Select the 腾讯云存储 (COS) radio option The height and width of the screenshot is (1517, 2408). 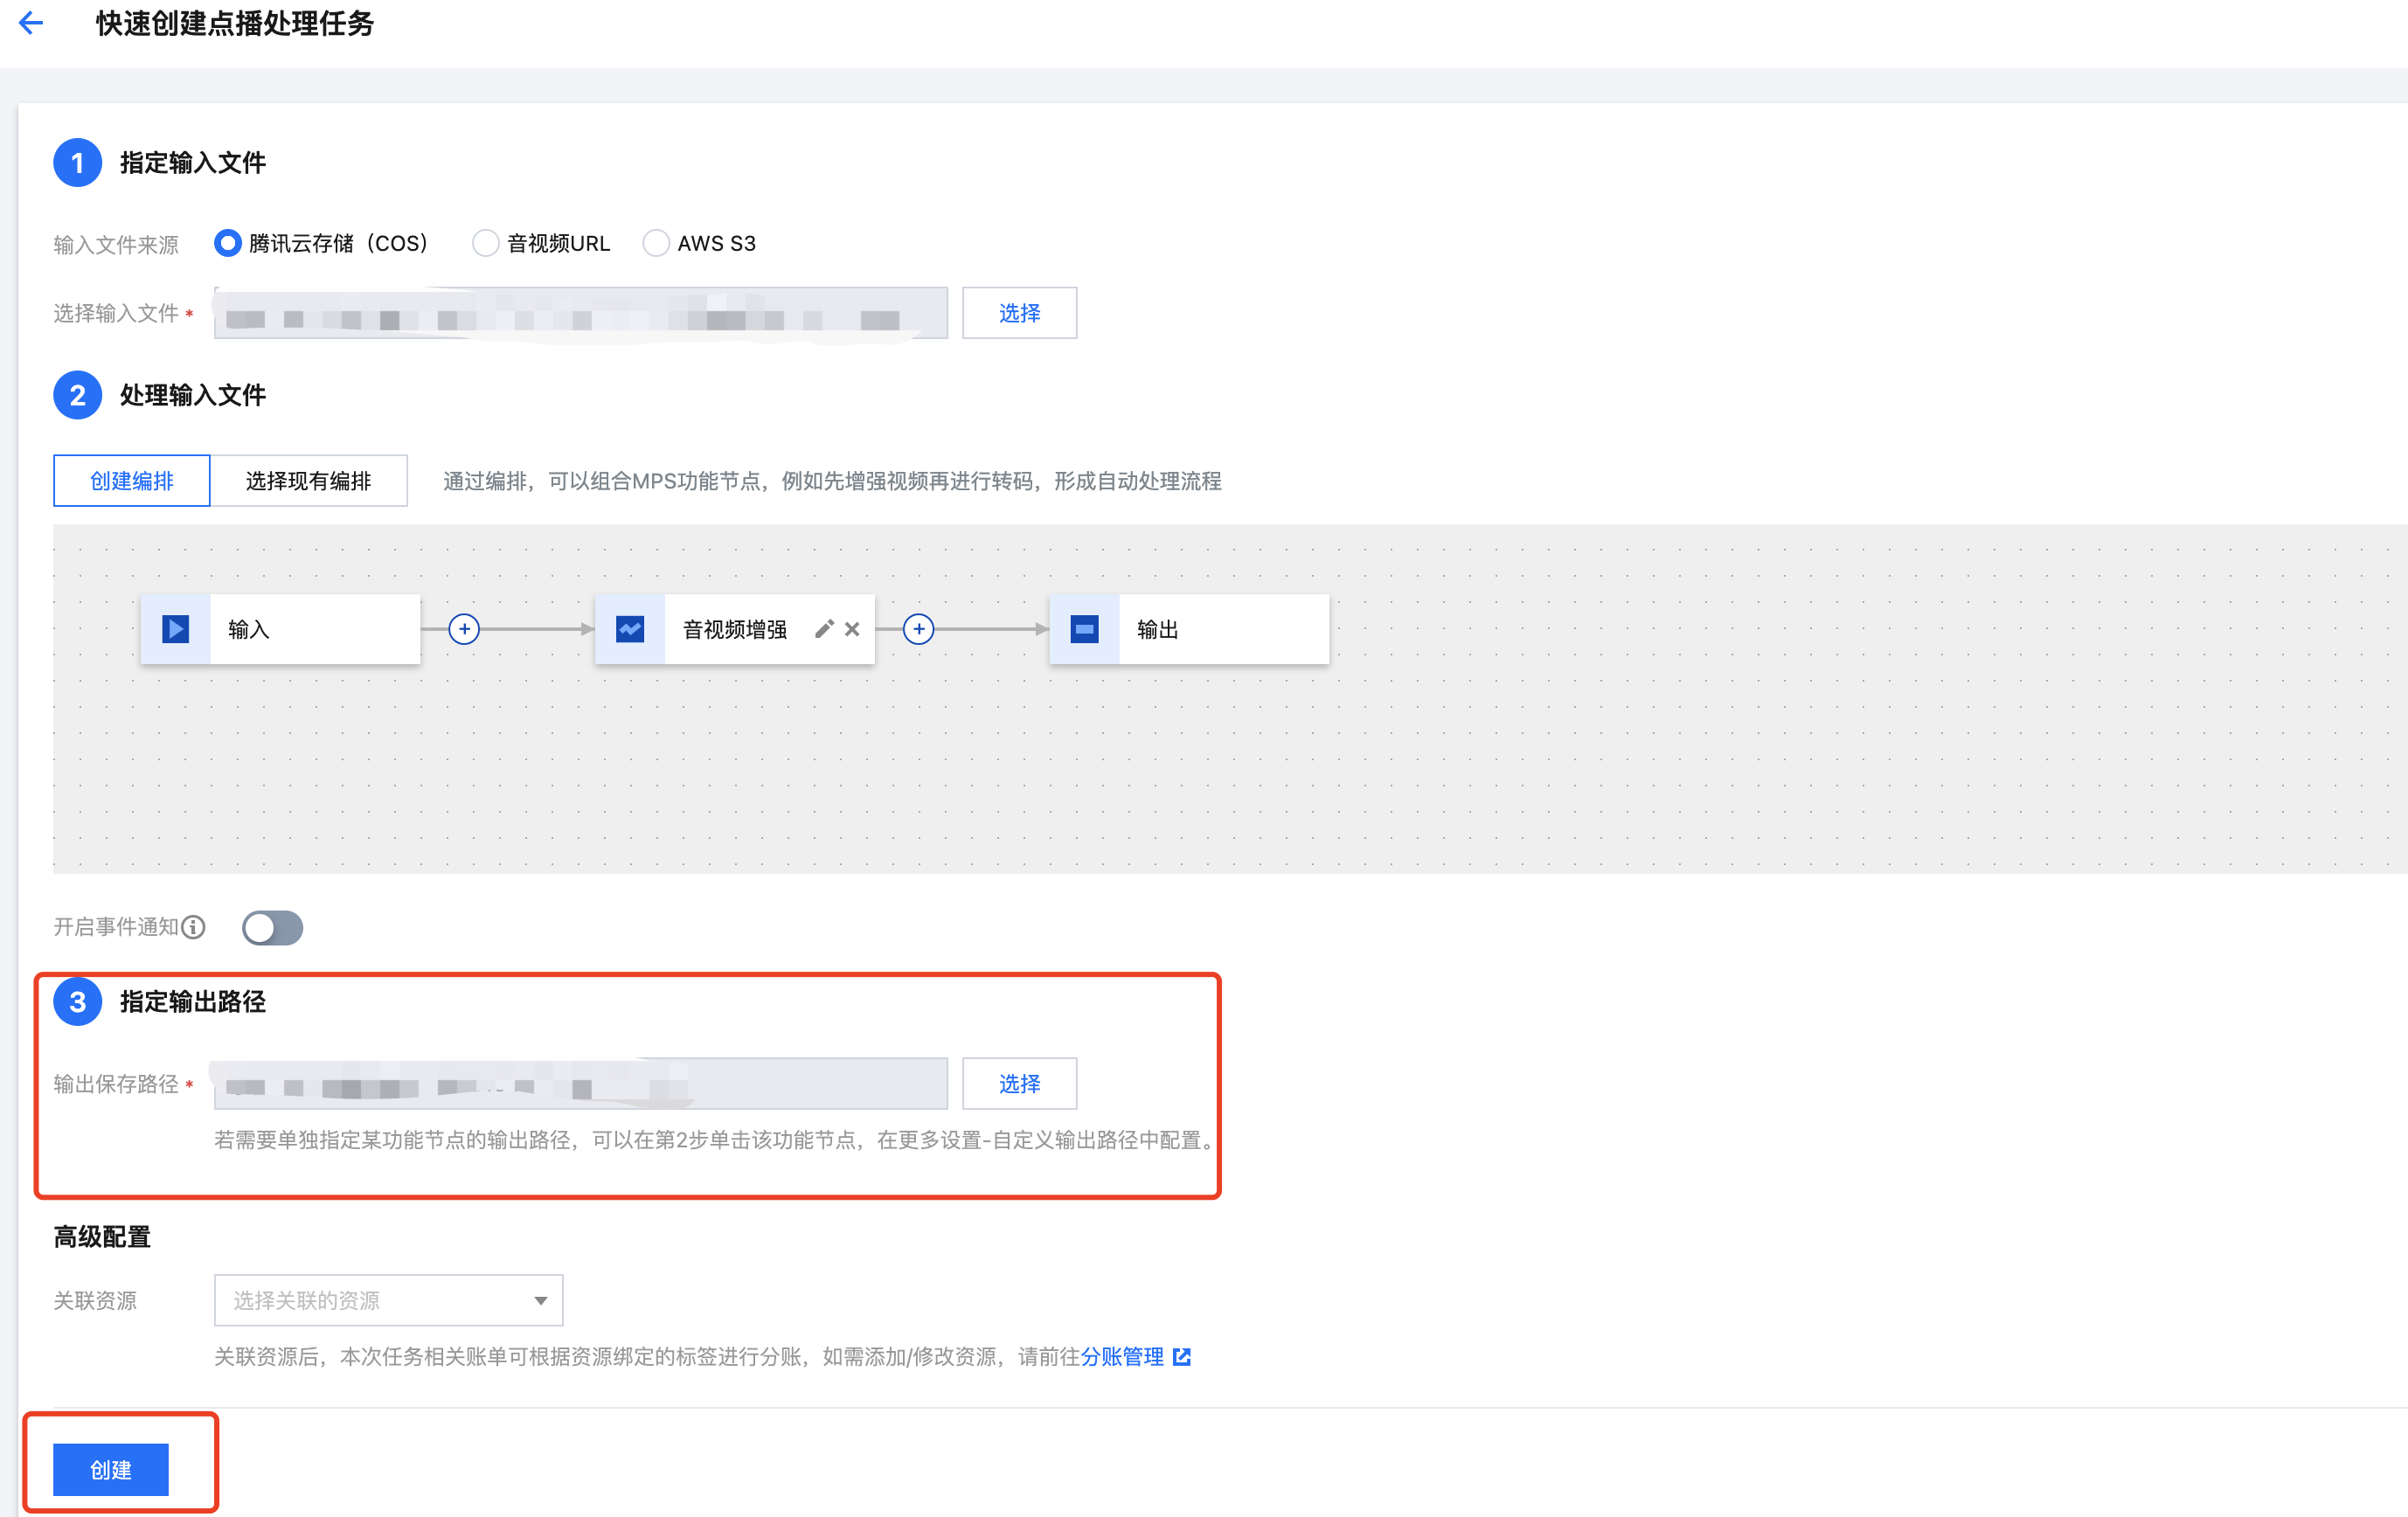(x=228, y=243)
